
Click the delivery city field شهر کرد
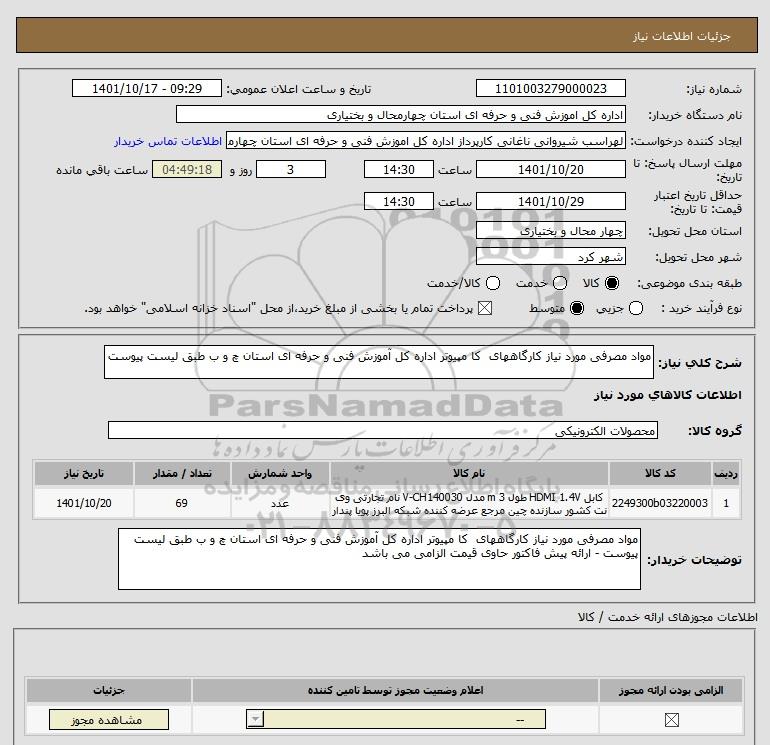550,257
